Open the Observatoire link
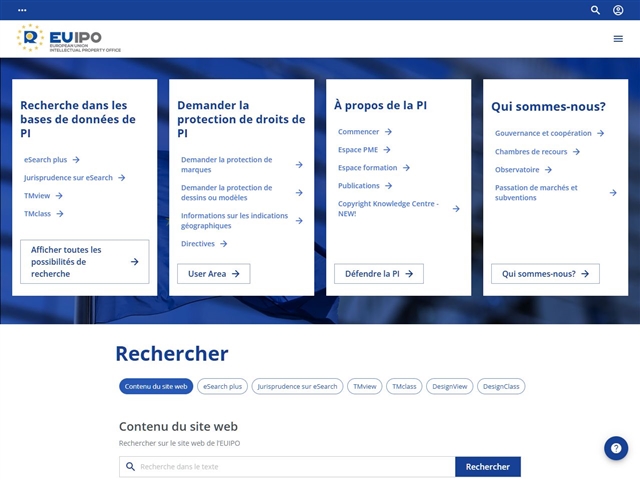The image size is (640, 480). point(517,169)
